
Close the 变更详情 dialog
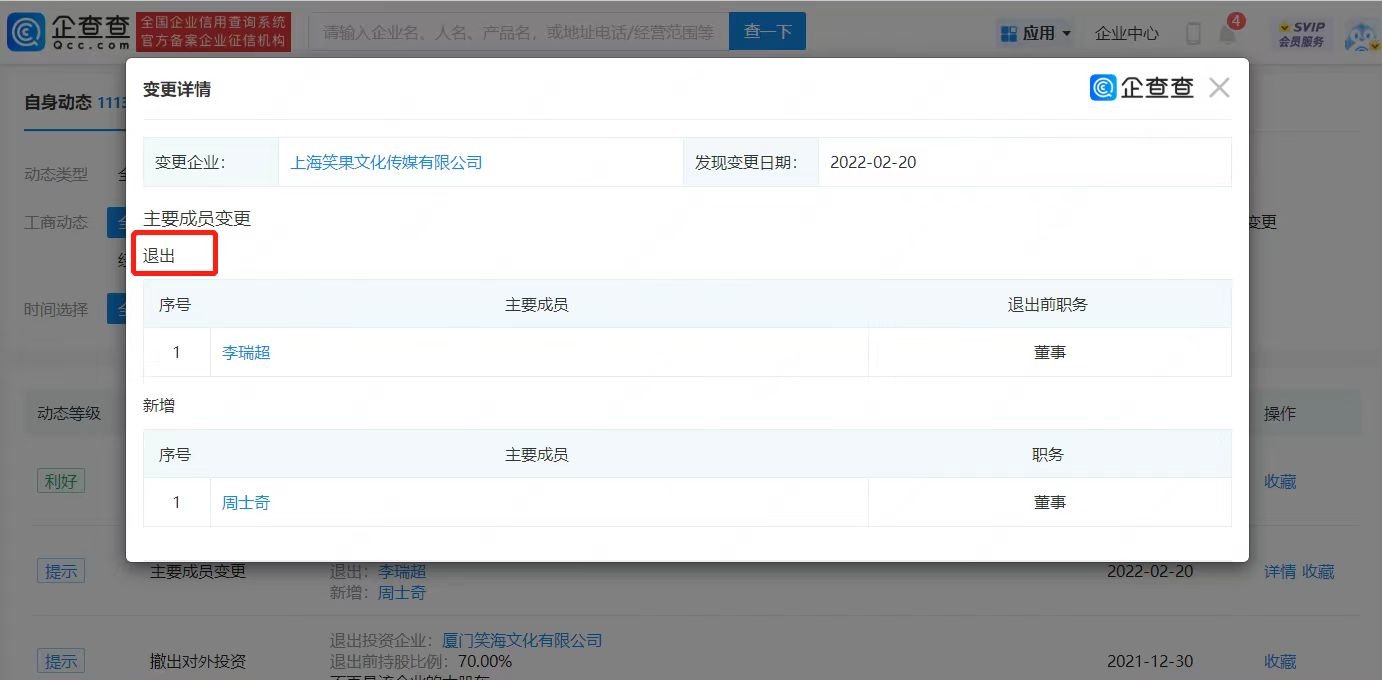[x=1219, y=88]
